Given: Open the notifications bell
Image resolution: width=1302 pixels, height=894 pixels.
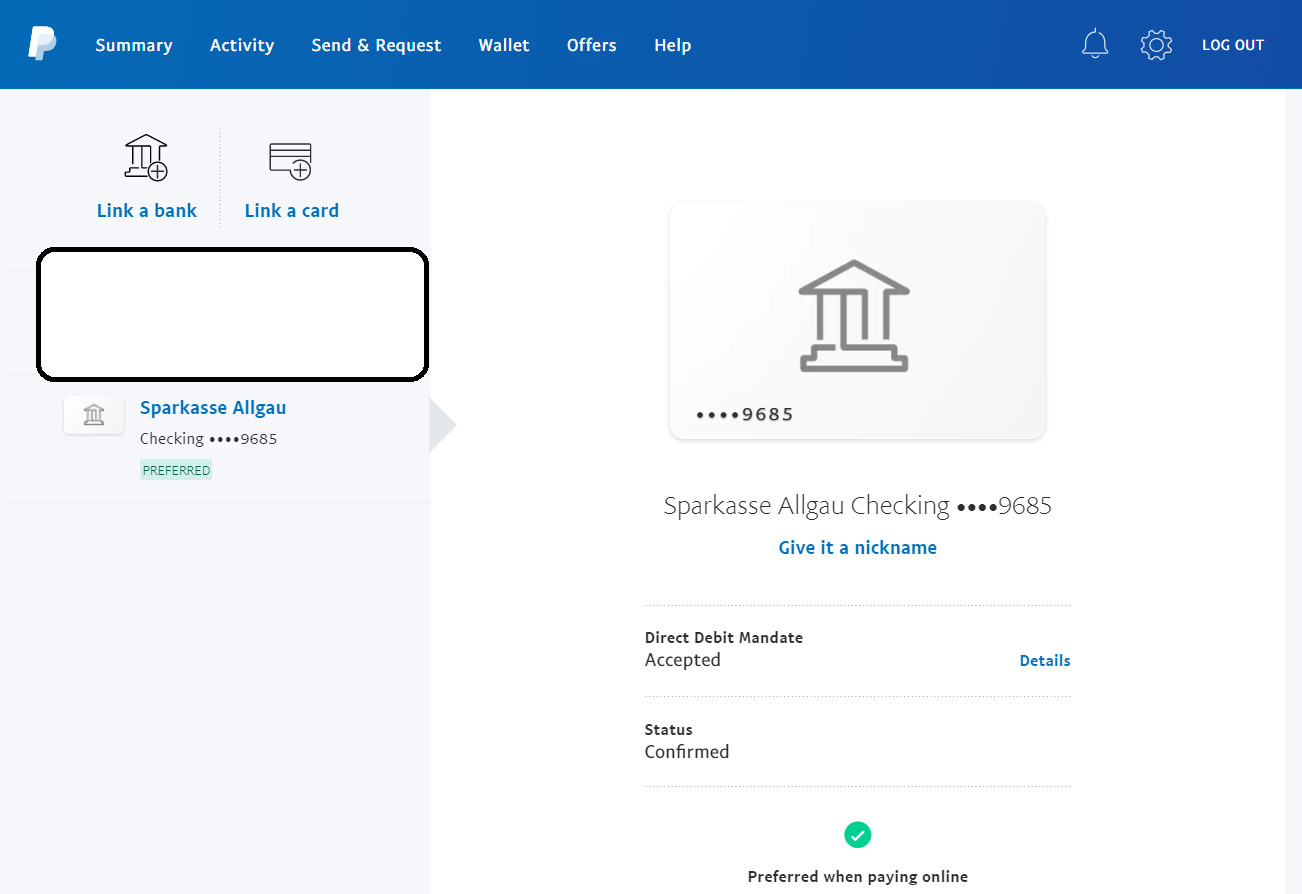Looking at the screenshot, I should [1095, 44].
